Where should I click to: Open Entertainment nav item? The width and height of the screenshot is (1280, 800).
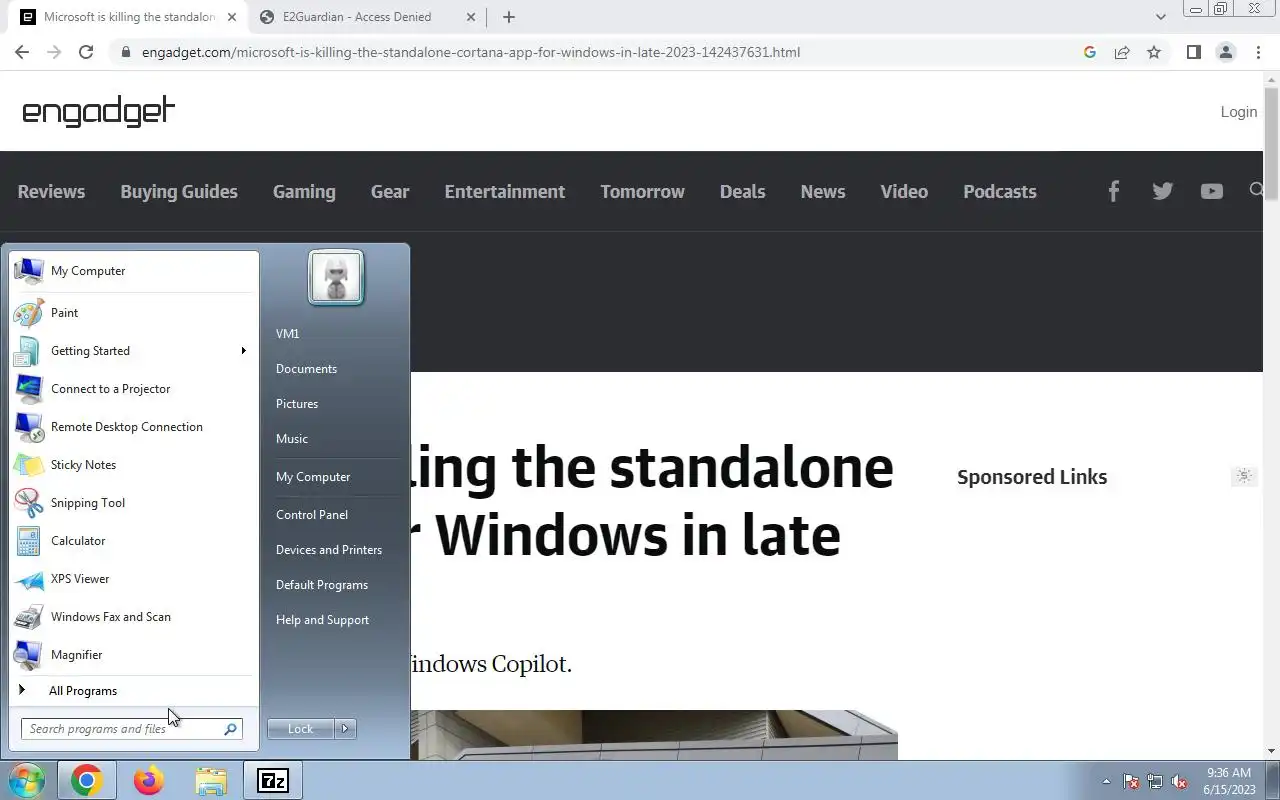(x=505, y=191)
